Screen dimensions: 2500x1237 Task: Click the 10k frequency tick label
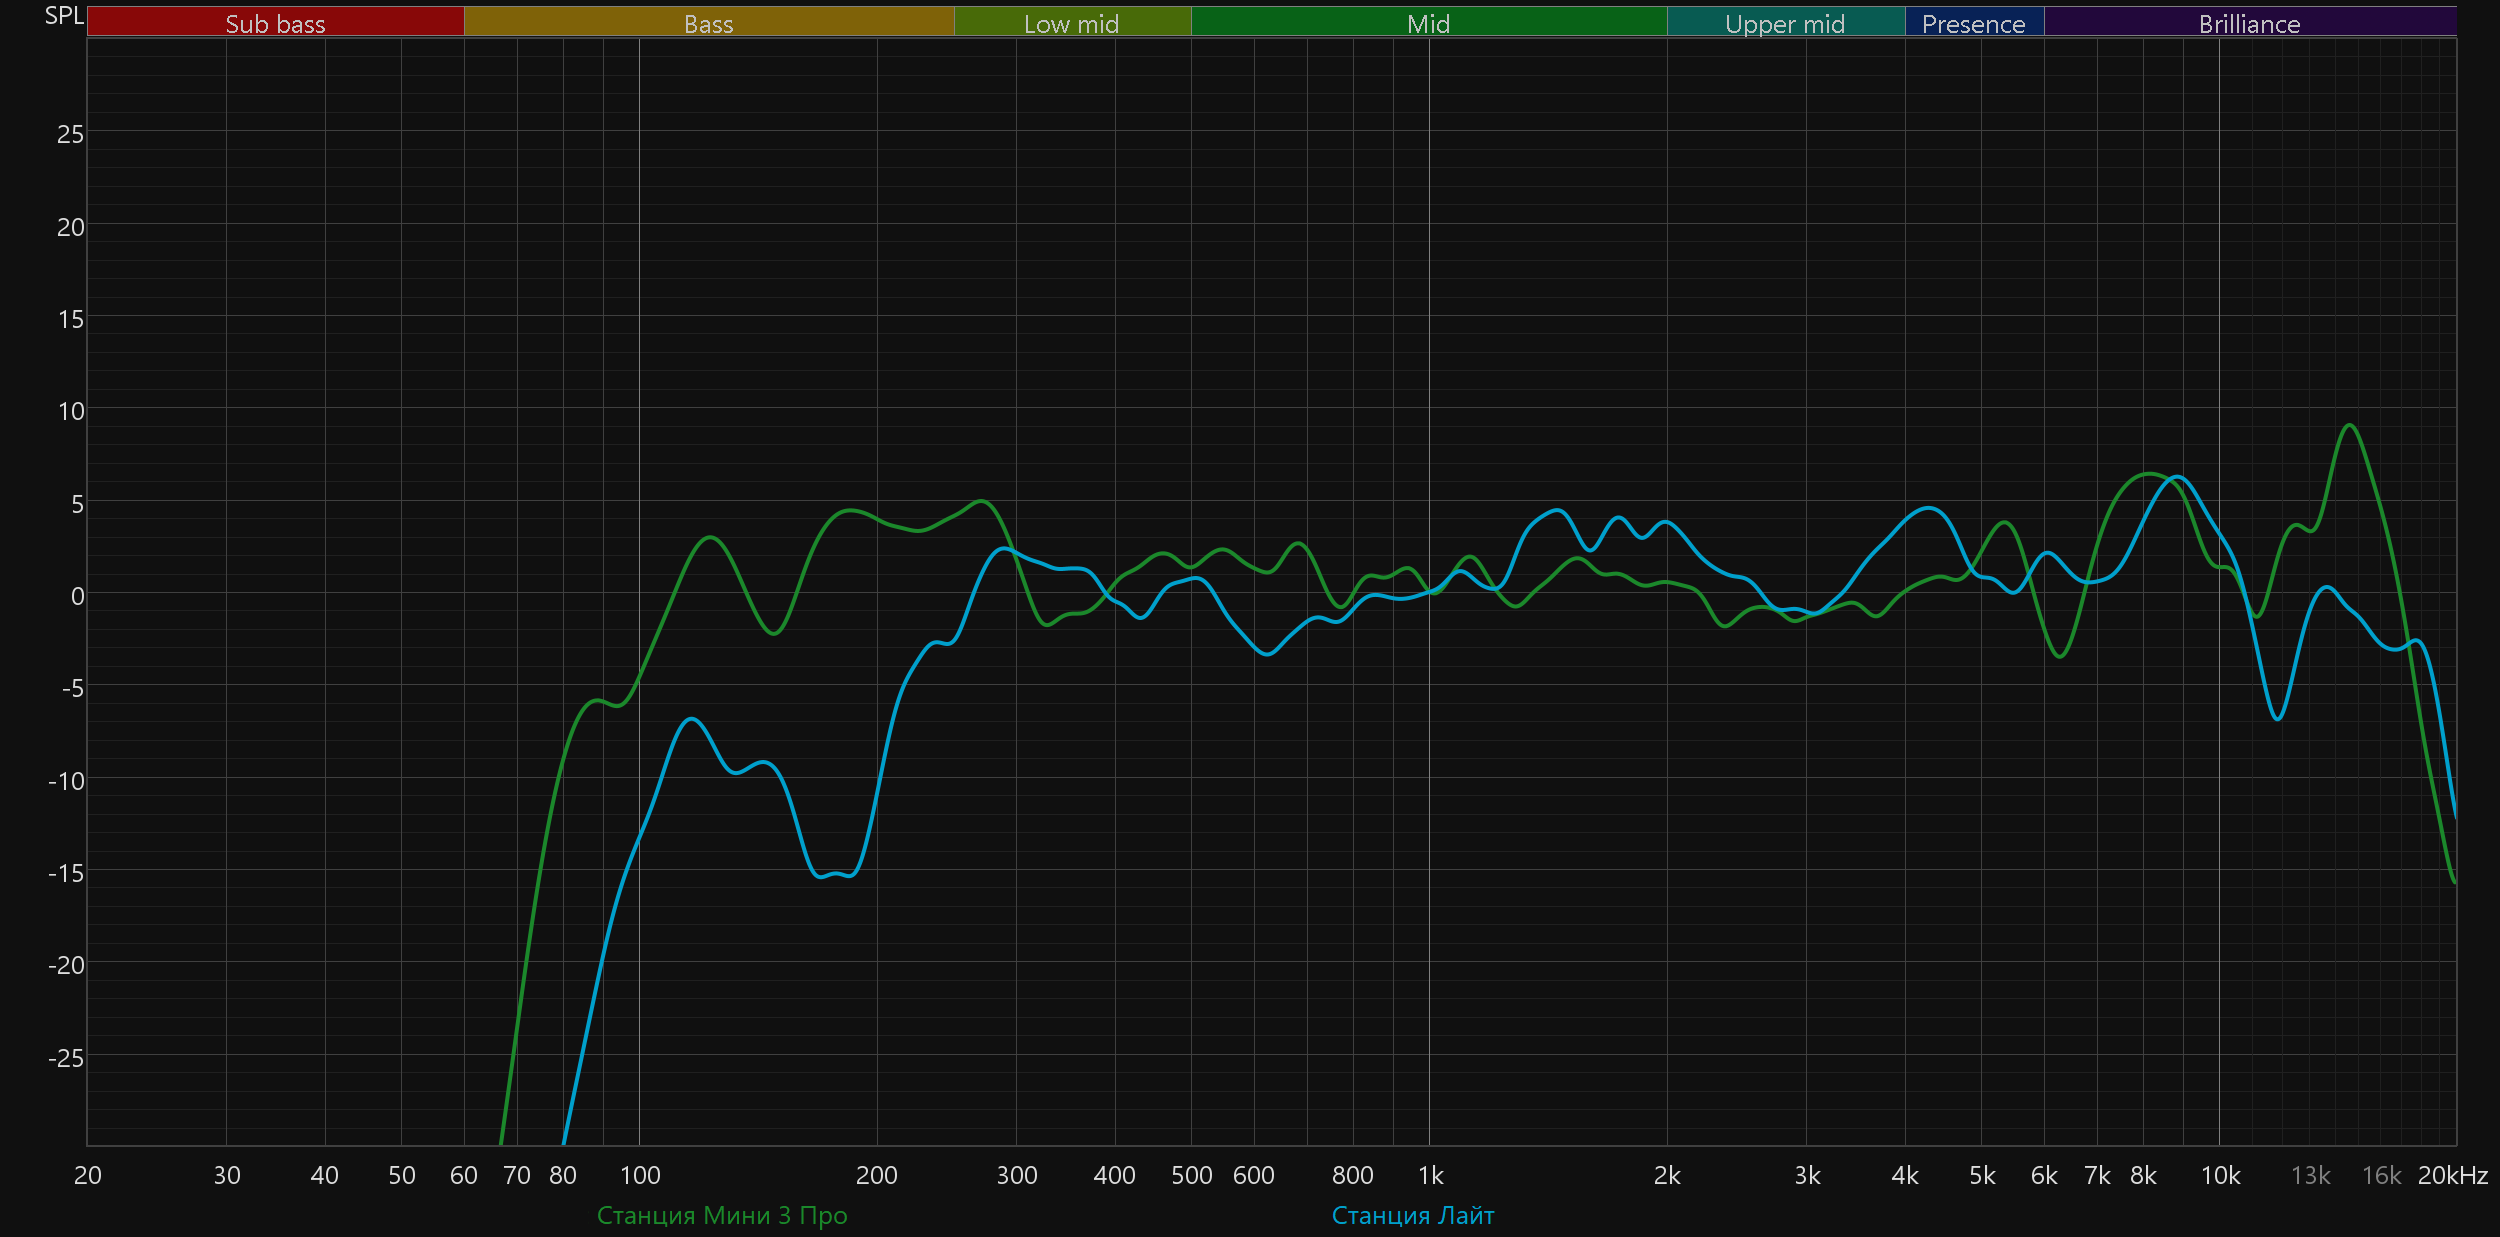[2220, 1175]
